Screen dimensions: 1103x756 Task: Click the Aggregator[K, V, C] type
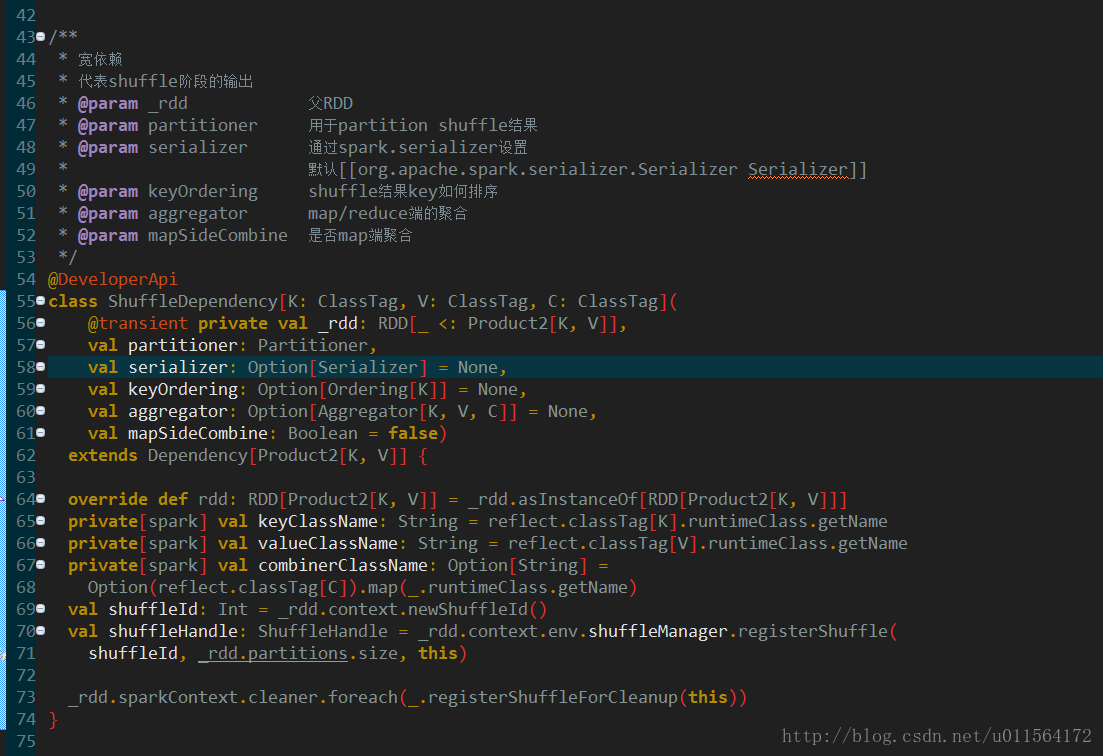[x=412, y=411]
